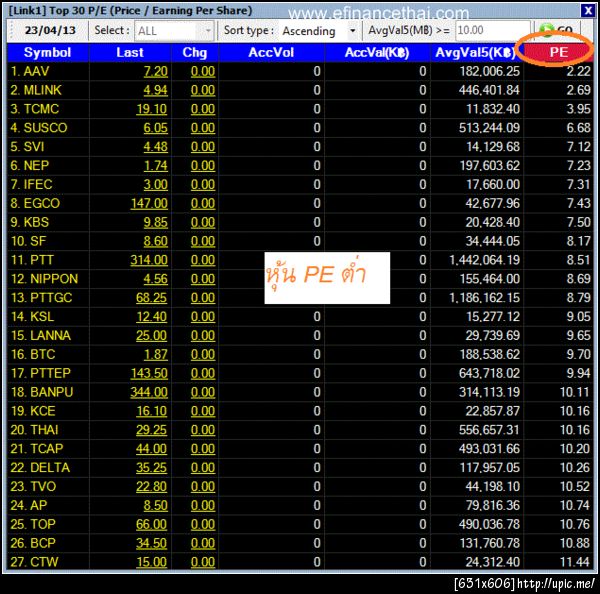Click the PE column header
Image resolution: width=600 pixels, height=594 pixels.
point(558,52)
